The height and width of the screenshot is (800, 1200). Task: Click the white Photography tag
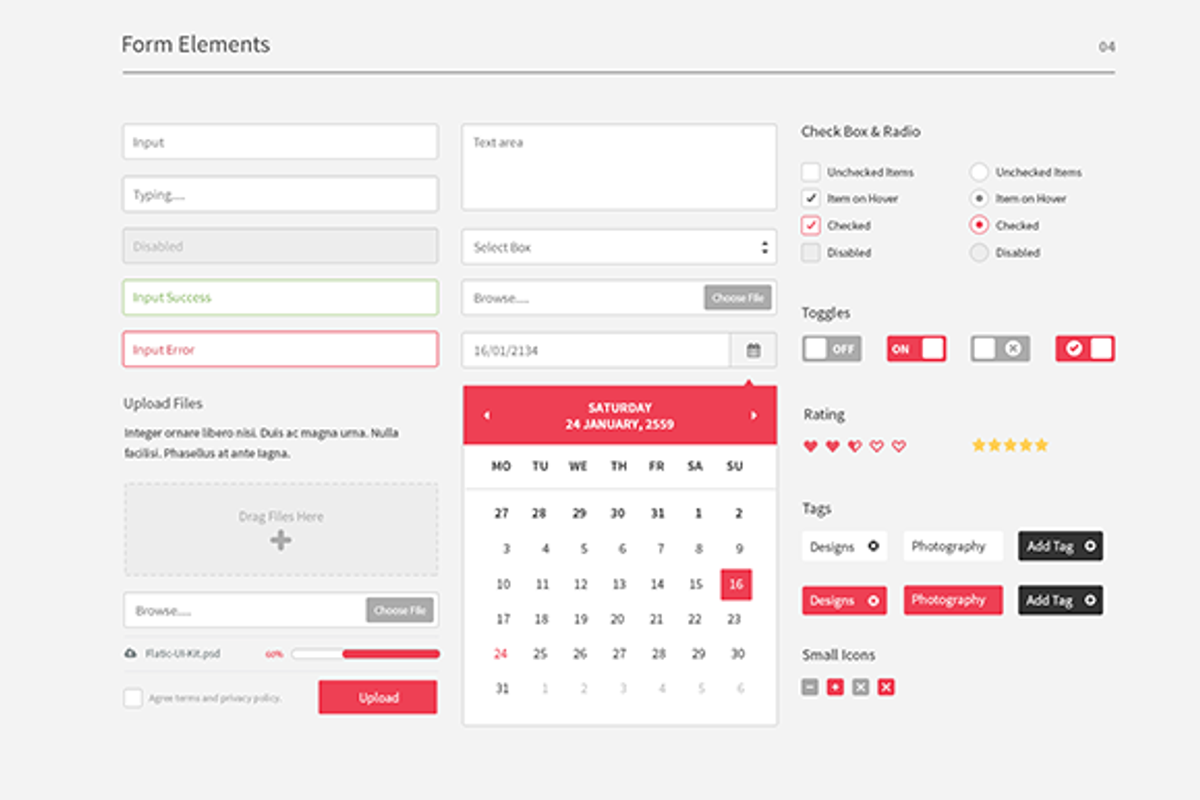[x=953, y=546]
